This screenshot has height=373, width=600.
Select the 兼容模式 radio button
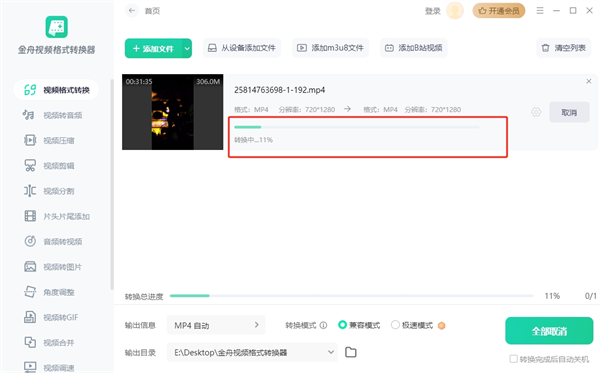point(342,325)
